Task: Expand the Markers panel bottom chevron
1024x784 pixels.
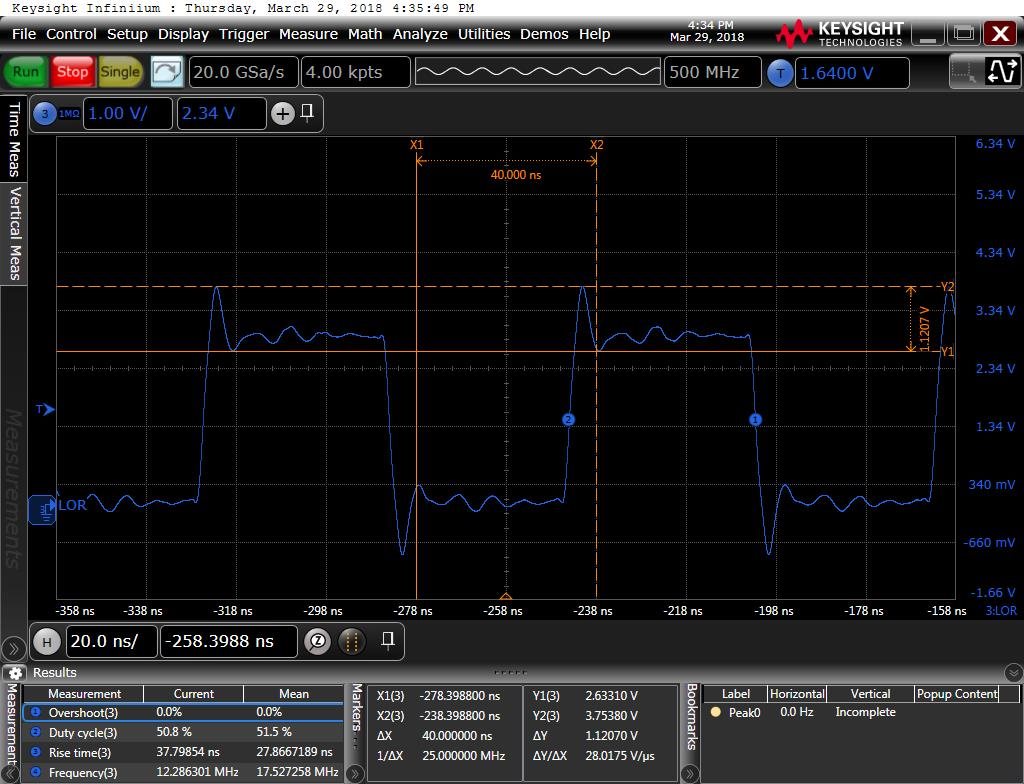Action: [355, 775]
